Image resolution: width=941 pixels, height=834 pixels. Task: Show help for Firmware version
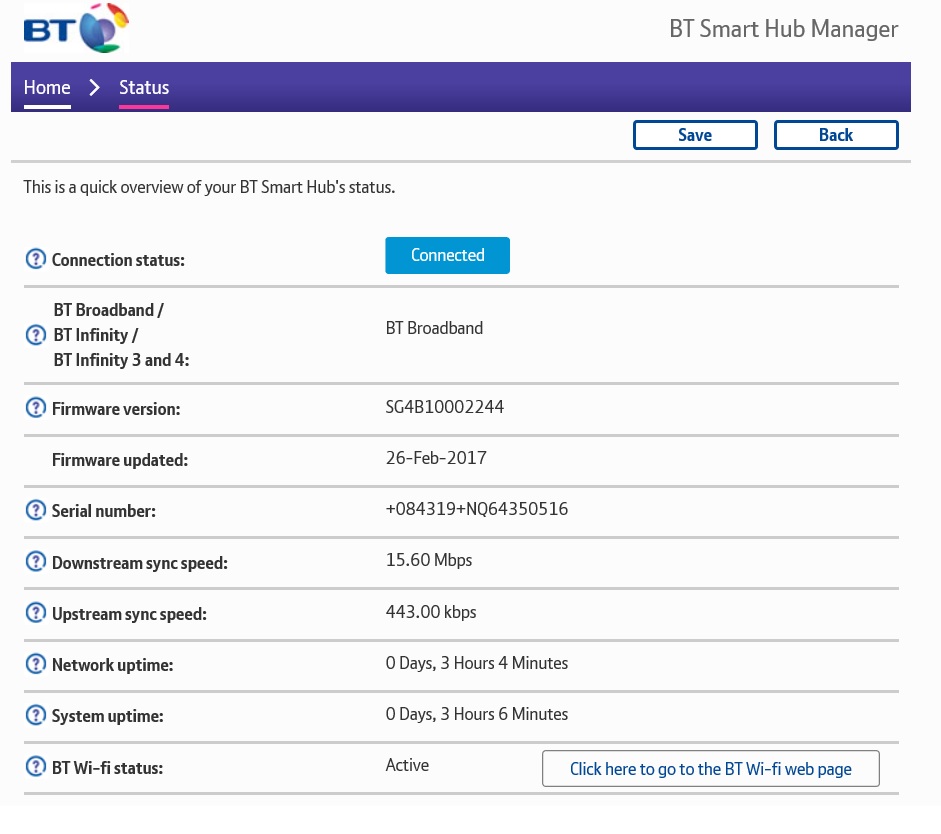35,408
